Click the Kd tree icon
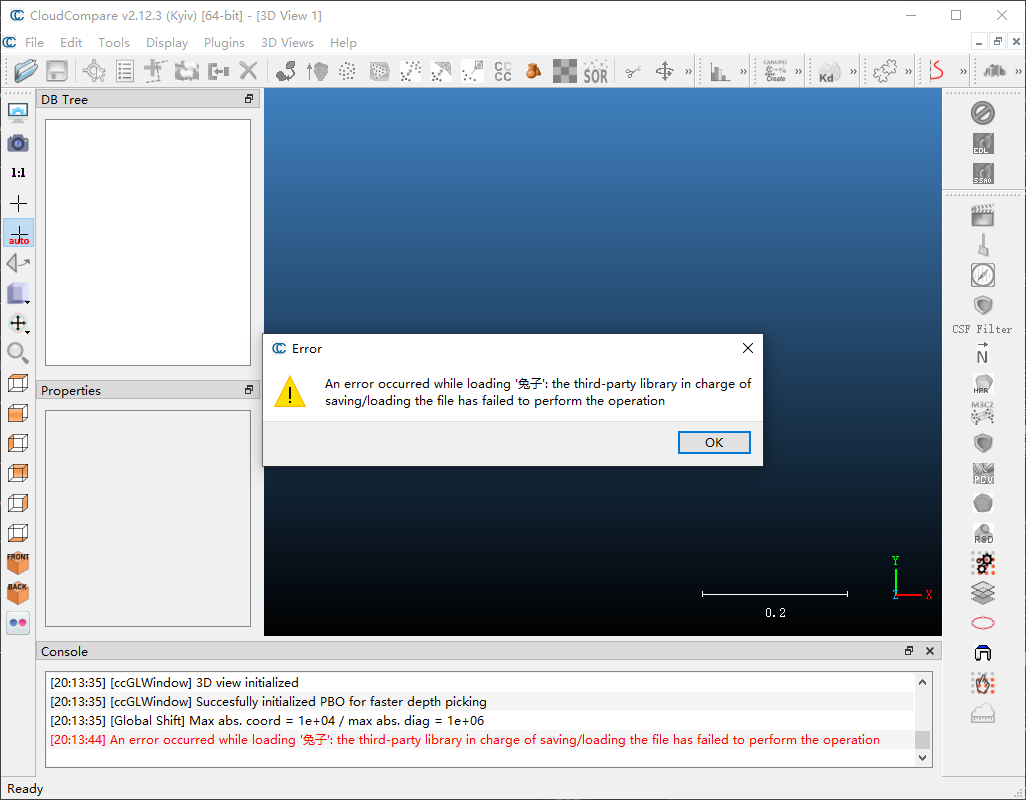The image size is (1026, 800). point(829,71)
